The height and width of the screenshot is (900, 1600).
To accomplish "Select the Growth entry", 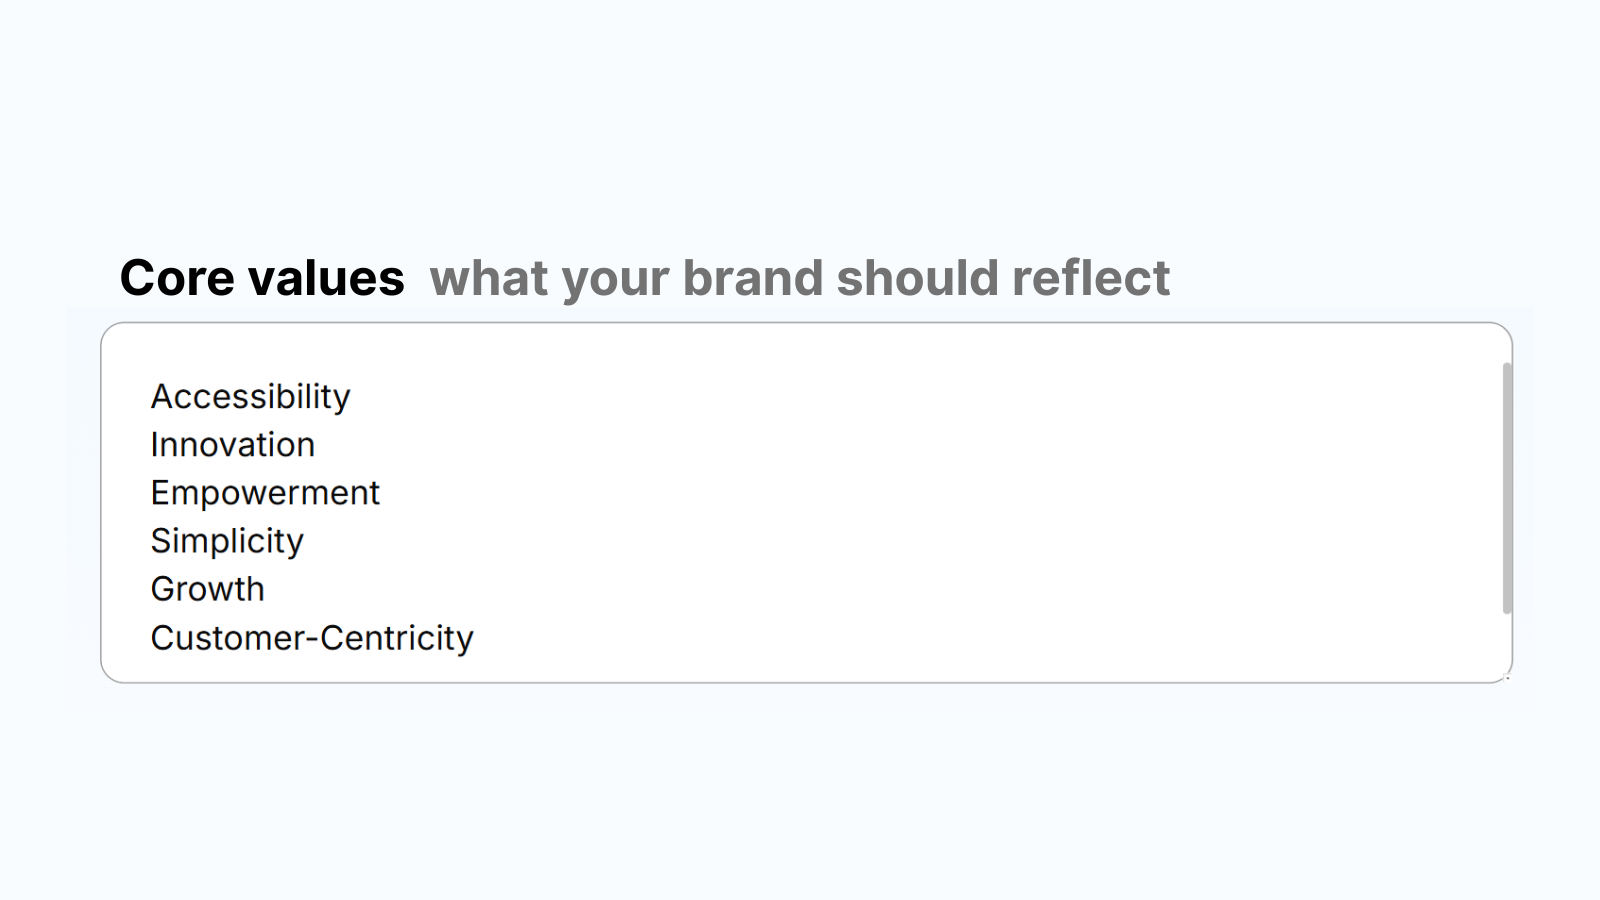I will coord(207,589).
